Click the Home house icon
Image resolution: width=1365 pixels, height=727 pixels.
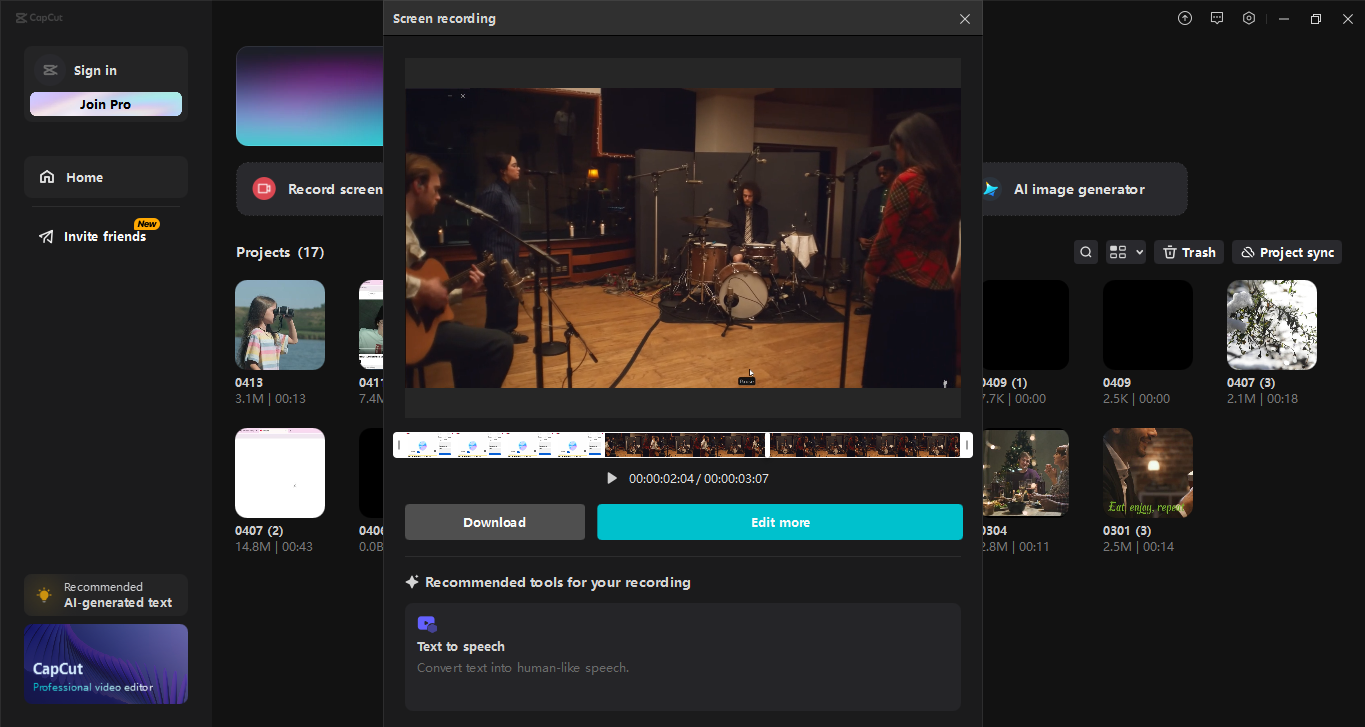[x=47, y=177]
